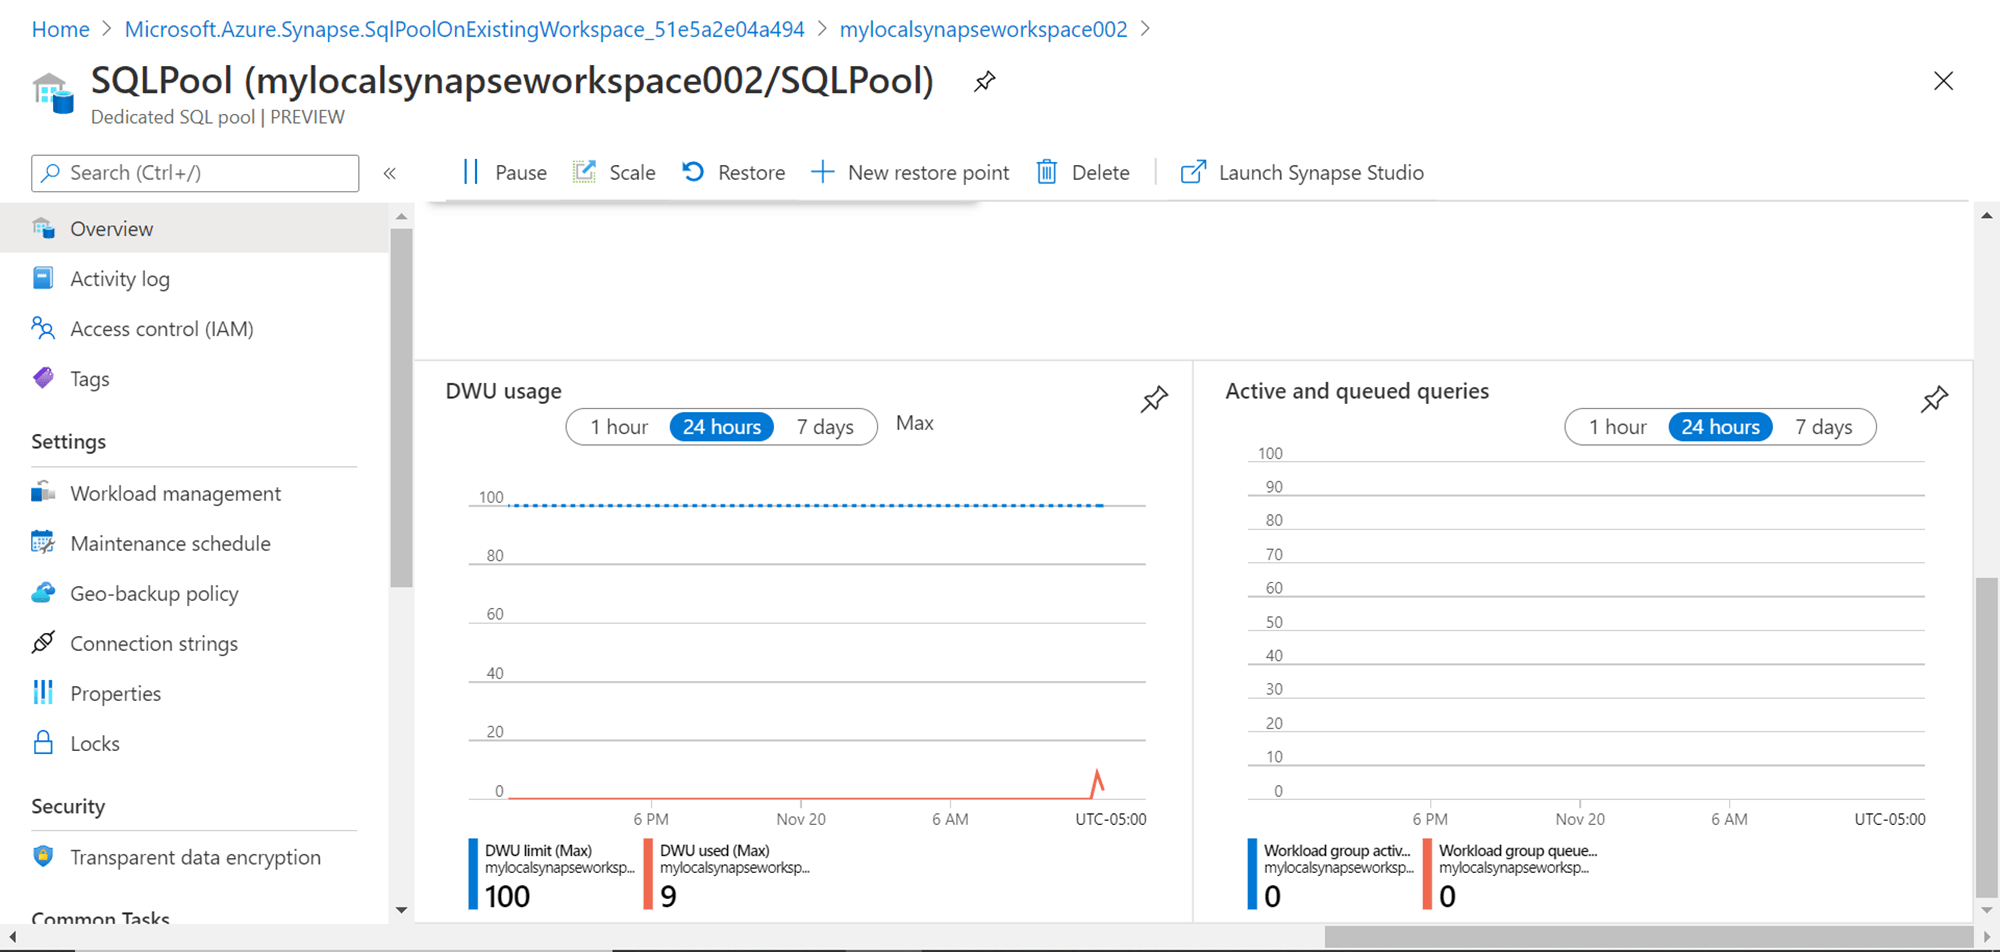Switch DWU usage chart to 1 hour range

(x=619, y=426)
